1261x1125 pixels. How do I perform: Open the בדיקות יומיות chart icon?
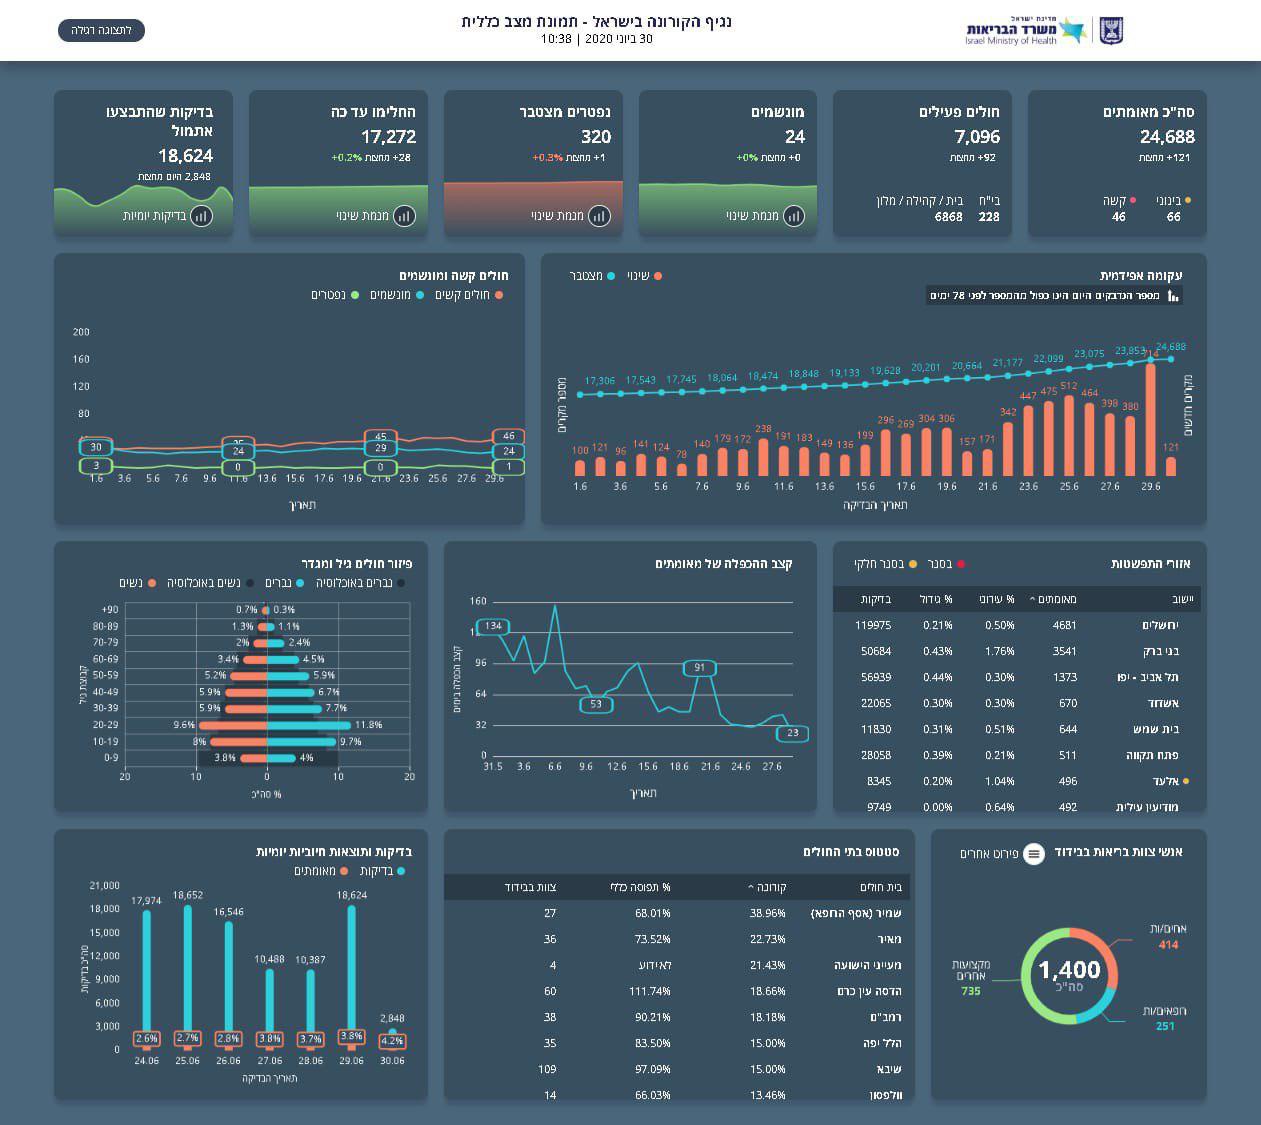click(x=201, y=215)
